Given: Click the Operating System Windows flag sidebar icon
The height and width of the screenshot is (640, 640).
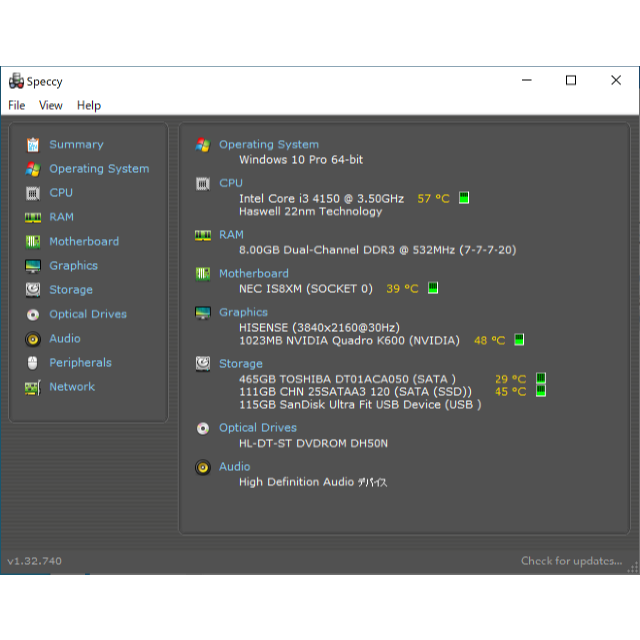Looking at the screenshot, I should (x=33, y=169).
